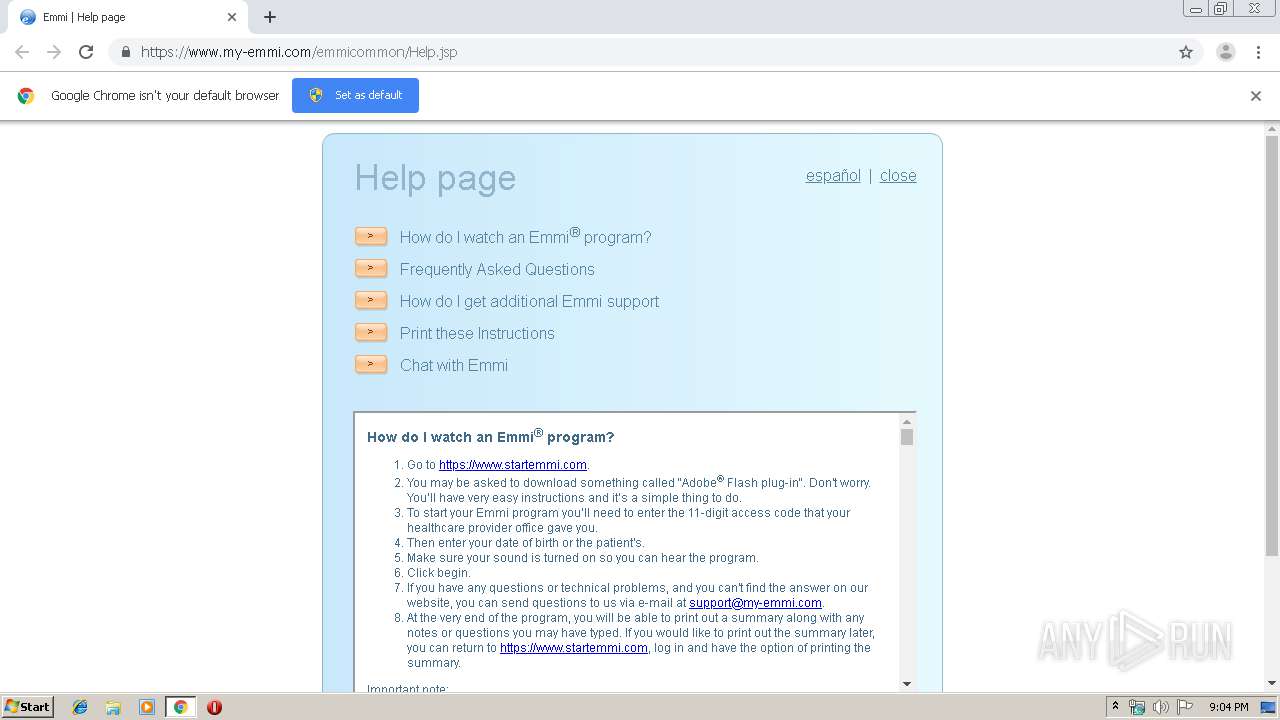Click the 9:04 PM clock

click(x=1229, y=707)
